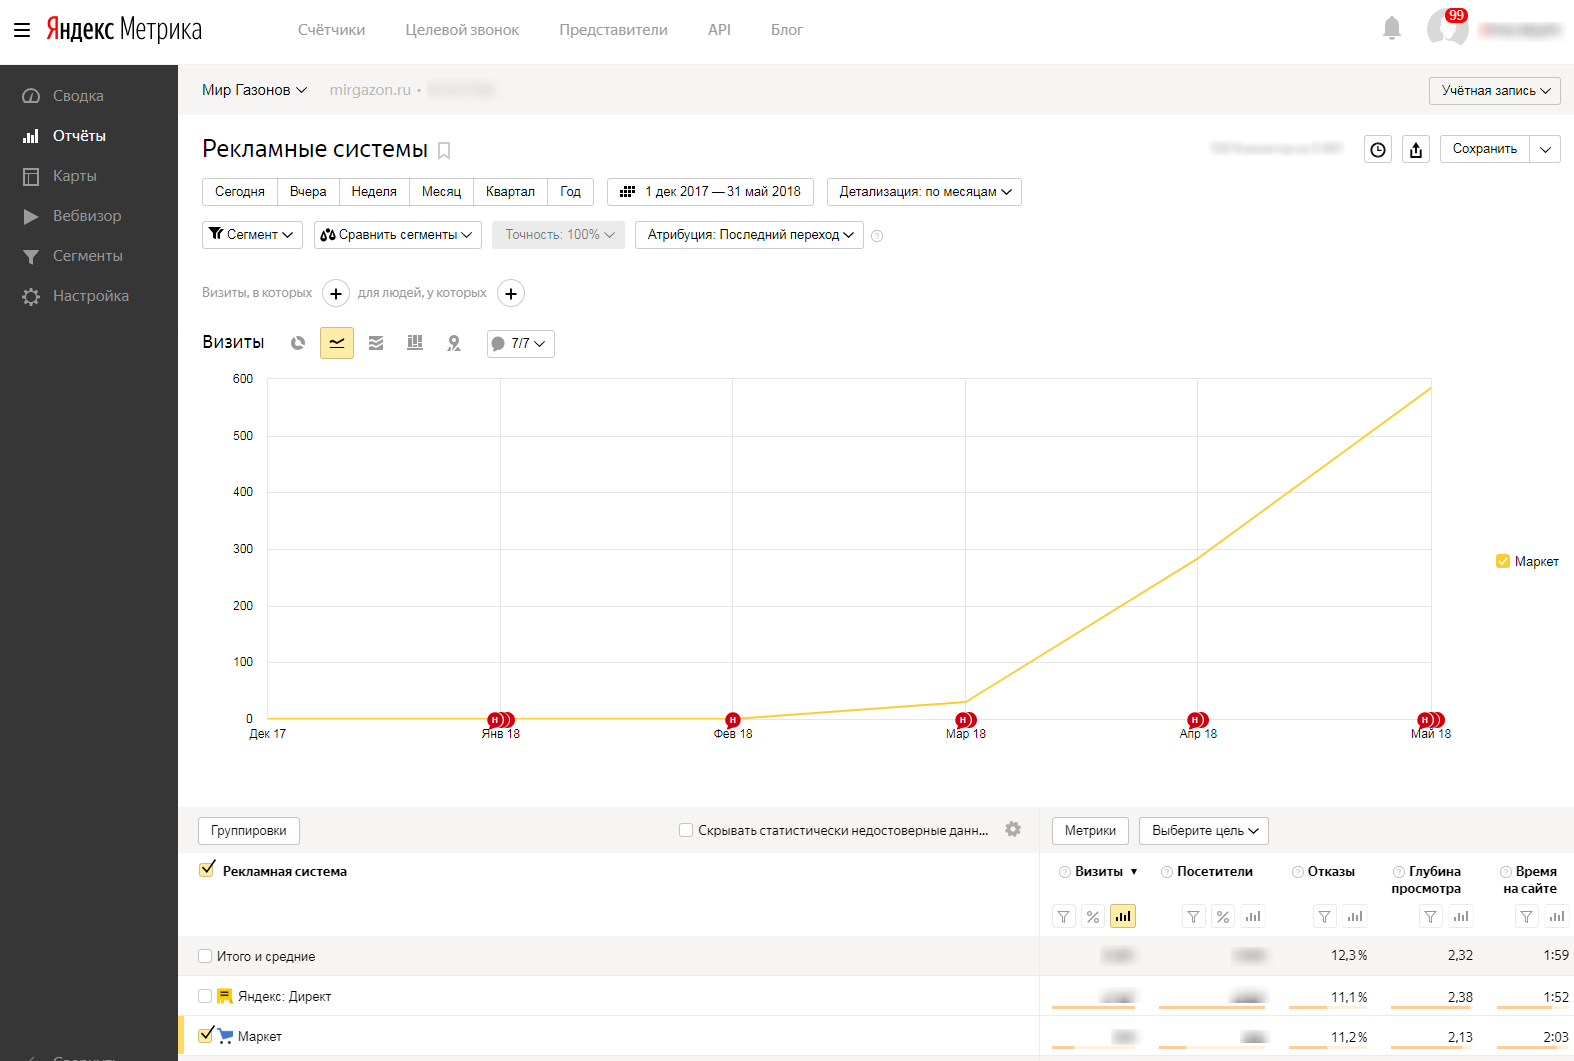Image resolution: width=1574 pixels, height=1061 pixels.
Task: Open the Сегмент dropdown
Action: [252, 235]
